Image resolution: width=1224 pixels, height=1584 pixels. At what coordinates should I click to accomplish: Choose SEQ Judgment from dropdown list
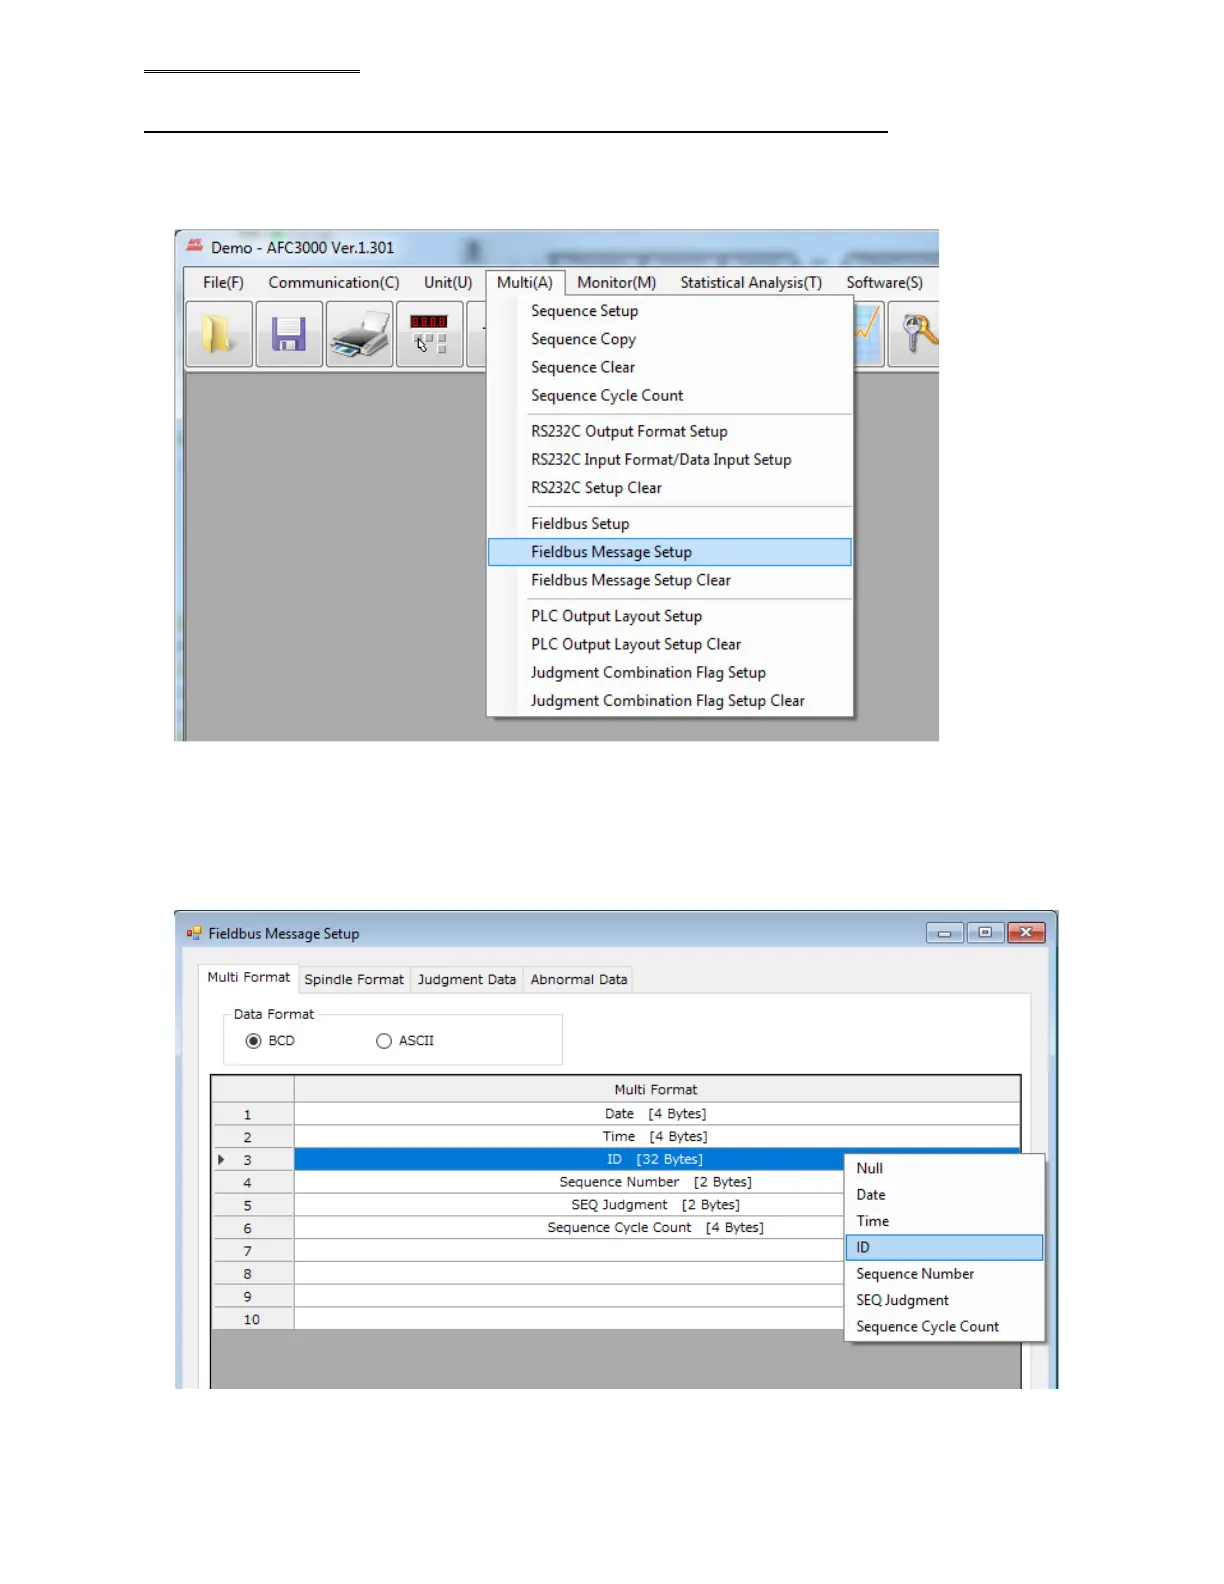tap(944, 1300)
